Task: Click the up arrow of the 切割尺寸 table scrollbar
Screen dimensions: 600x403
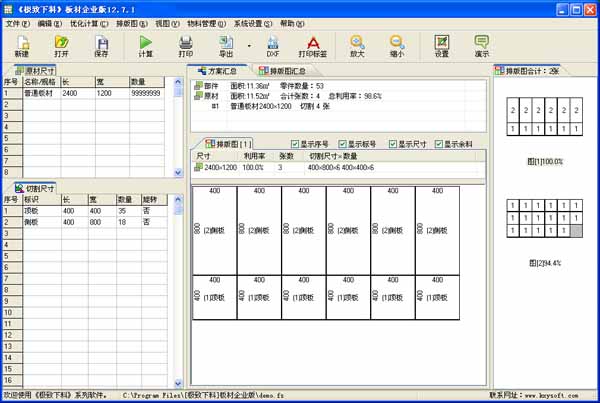Action: 178,199
